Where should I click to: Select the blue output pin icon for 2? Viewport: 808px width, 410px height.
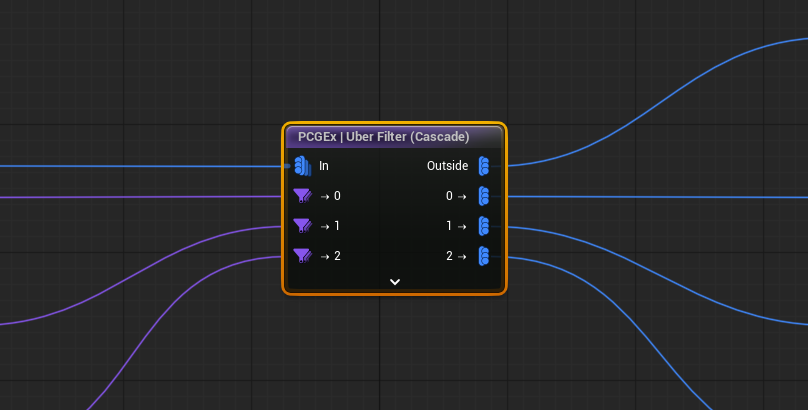coord(484,256)
